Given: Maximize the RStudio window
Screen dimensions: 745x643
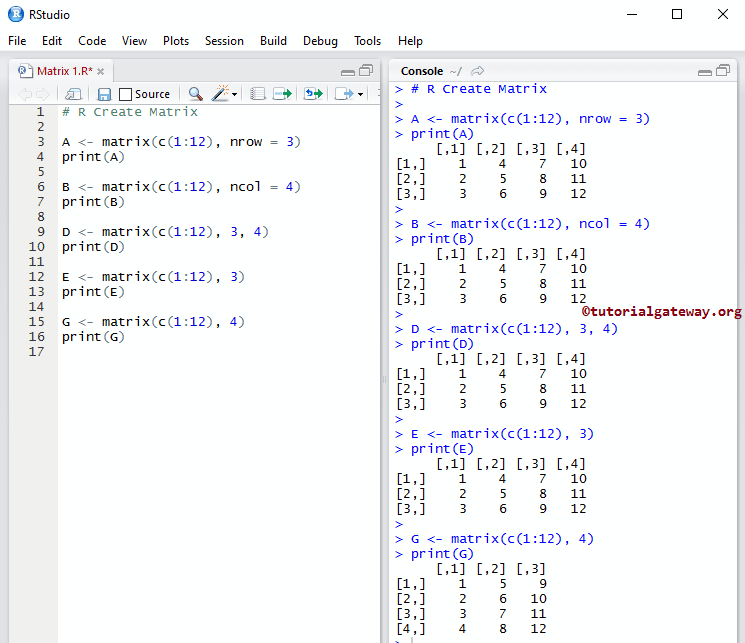Looking at the screenshot, I should pyautogui.click(x=677, y=14).
